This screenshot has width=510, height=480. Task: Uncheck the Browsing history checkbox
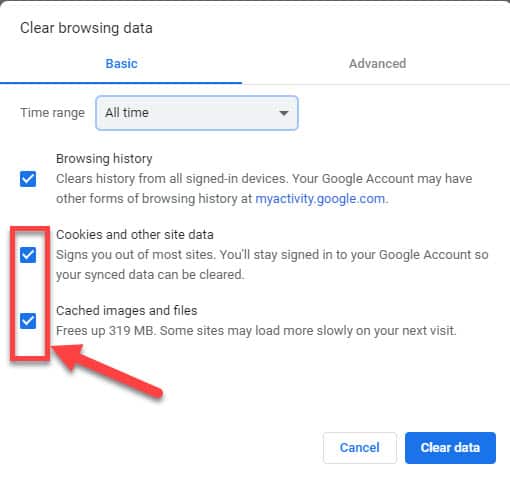(x=28, y=179)
